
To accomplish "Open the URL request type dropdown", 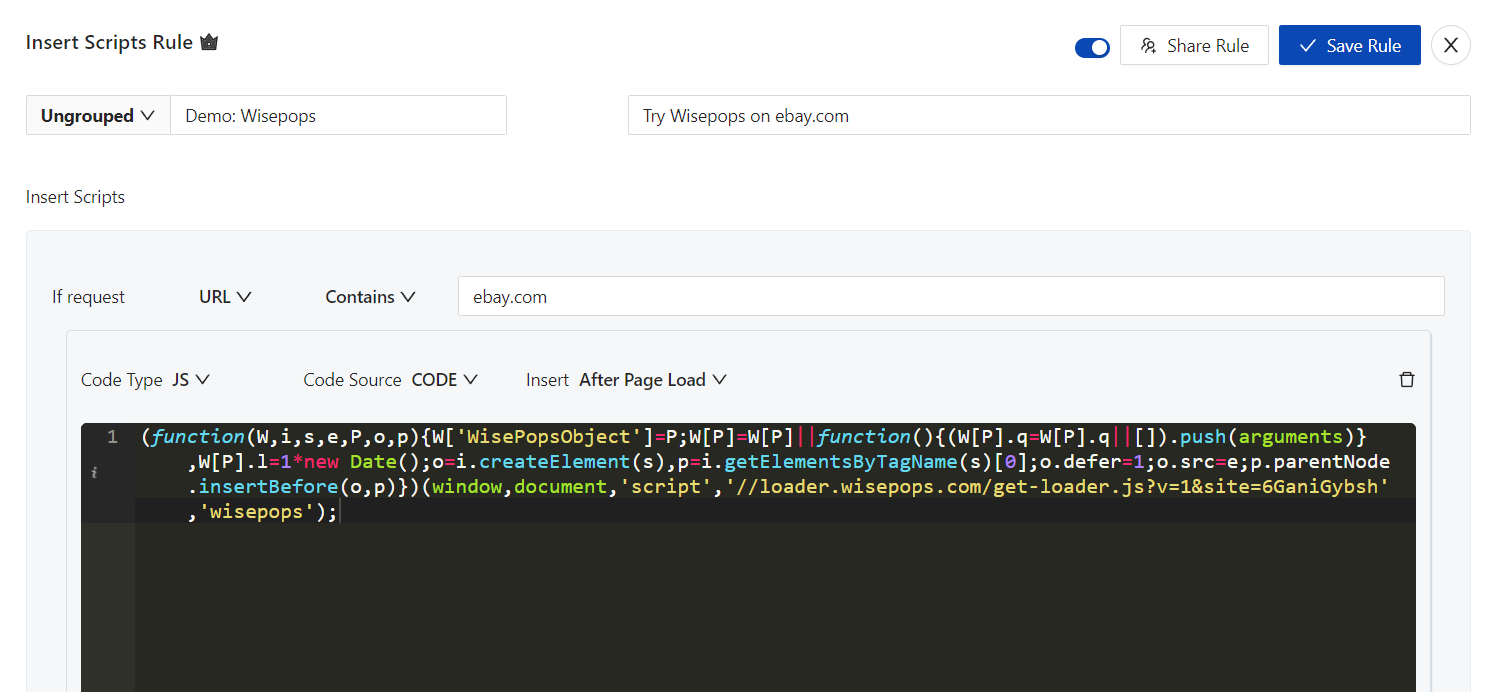I will pos(225,296).
